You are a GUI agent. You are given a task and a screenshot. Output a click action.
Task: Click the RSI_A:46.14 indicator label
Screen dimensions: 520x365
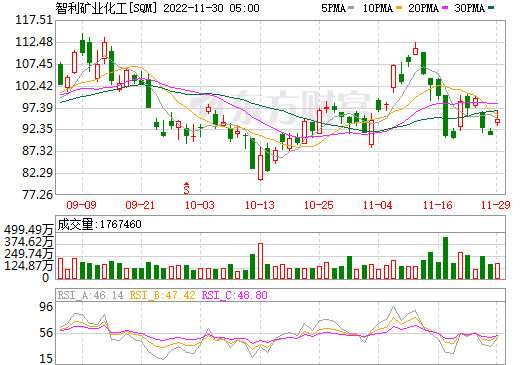[x=90, y=295]
